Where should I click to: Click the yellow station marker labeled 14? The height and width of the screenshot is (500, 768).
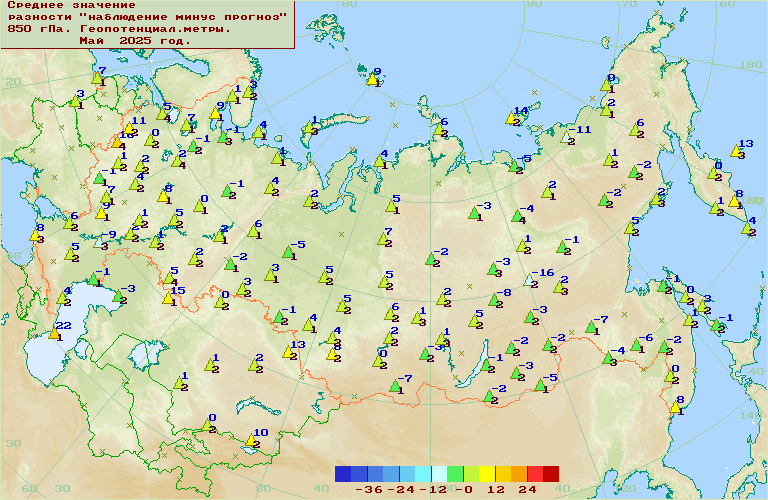point(513,118)
